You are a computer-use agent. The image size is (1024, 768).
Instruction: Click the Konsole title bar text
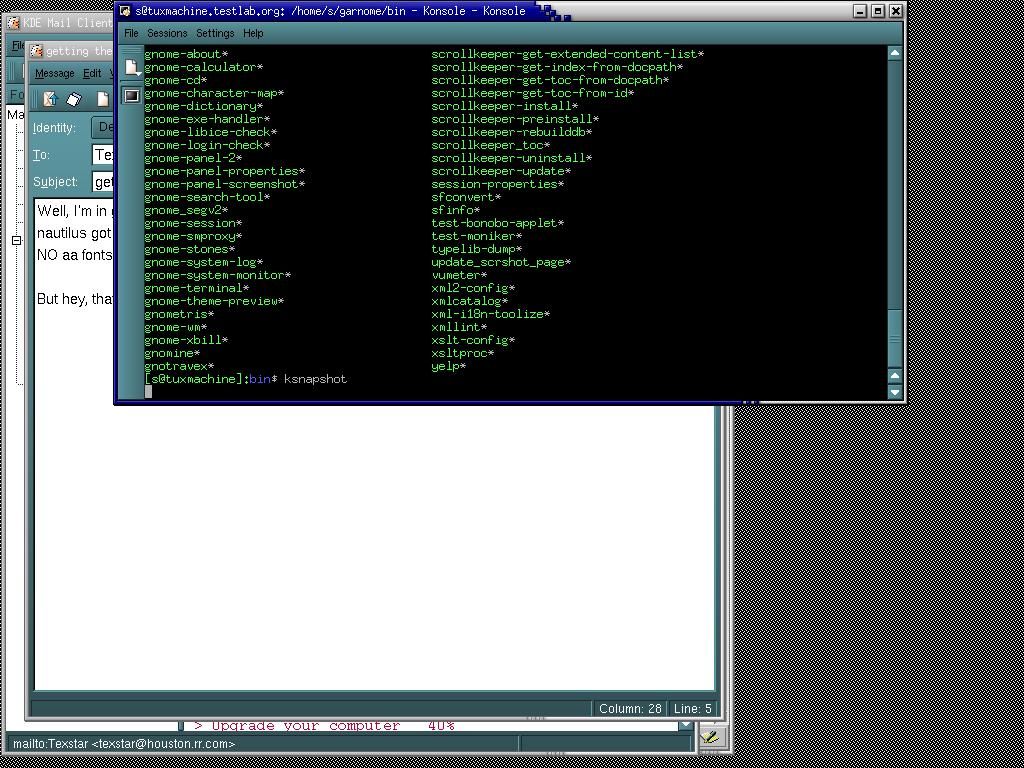point(330,10)
